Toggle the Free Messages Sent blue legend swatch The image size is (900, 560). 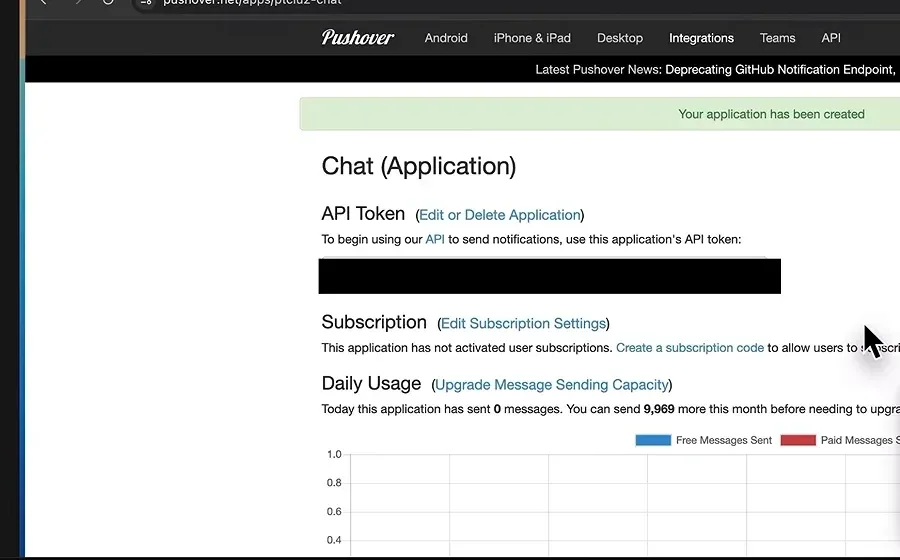point(653,440)
